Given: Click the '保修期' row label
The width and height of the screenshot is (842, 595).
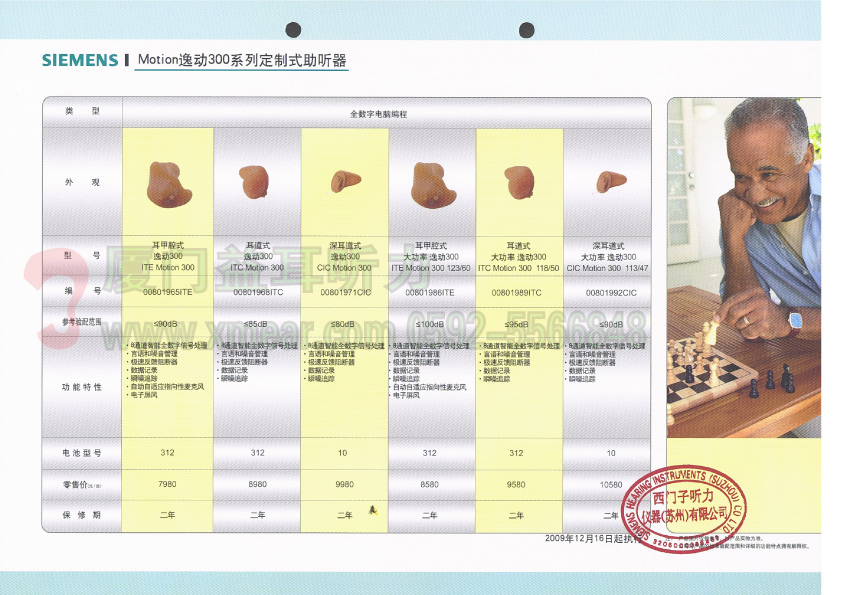Looking at the screenshot, I should pyautogui.click(x=82, y=515).
